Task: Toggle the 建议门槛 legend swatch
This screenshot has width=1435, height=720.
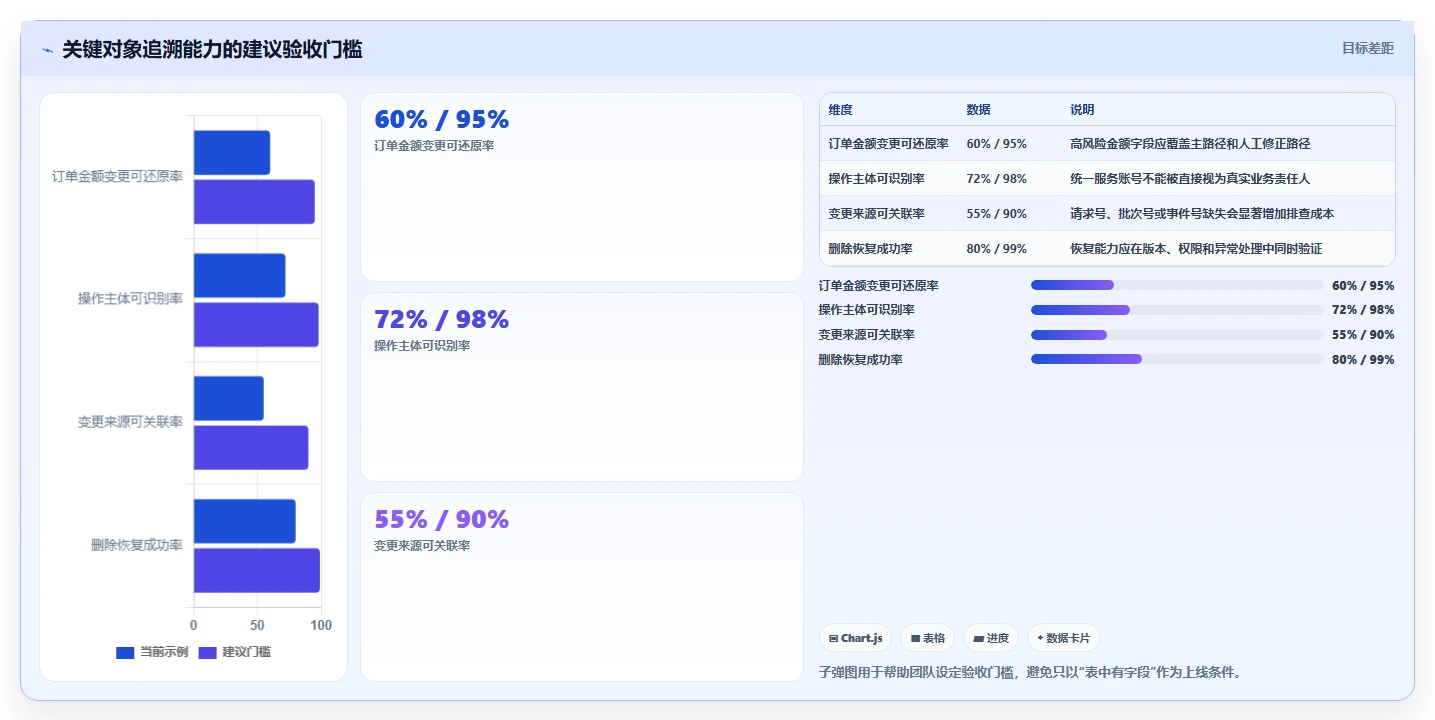Action: click(208, 653)
